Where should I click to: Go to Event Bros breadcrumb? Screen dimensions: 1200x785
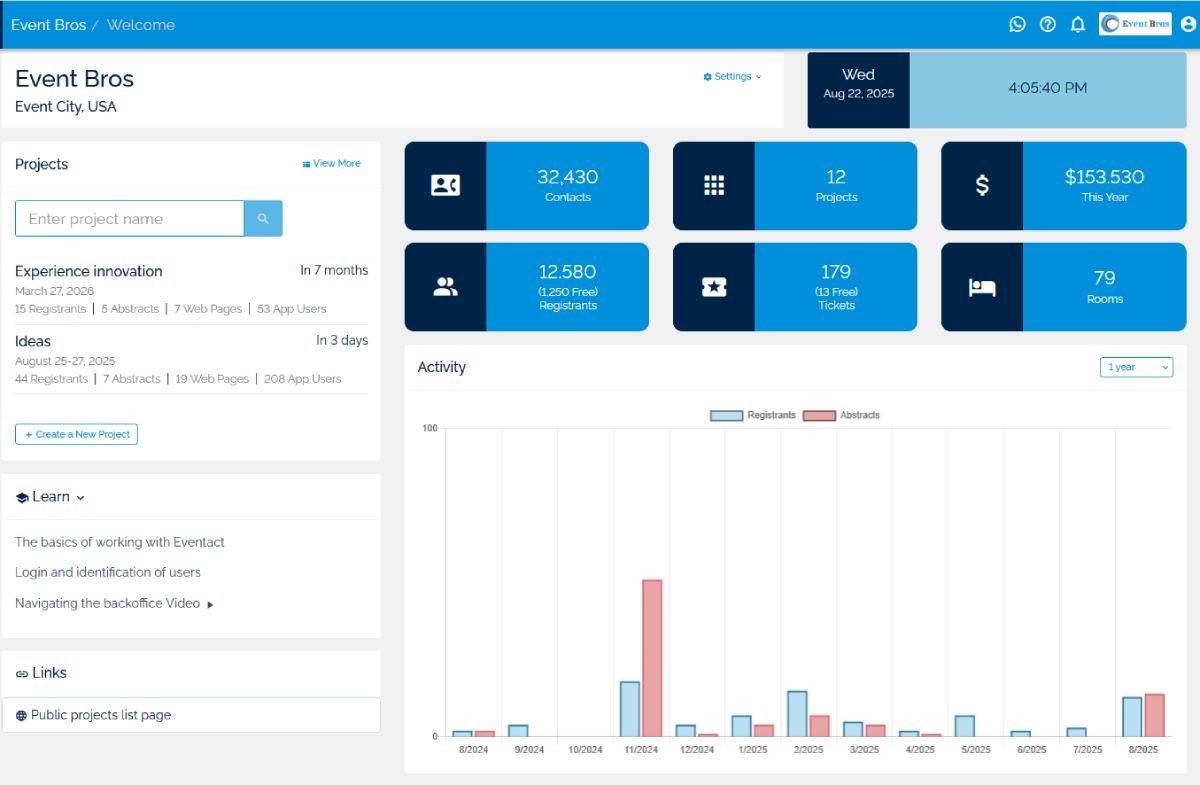pos(48,25)
